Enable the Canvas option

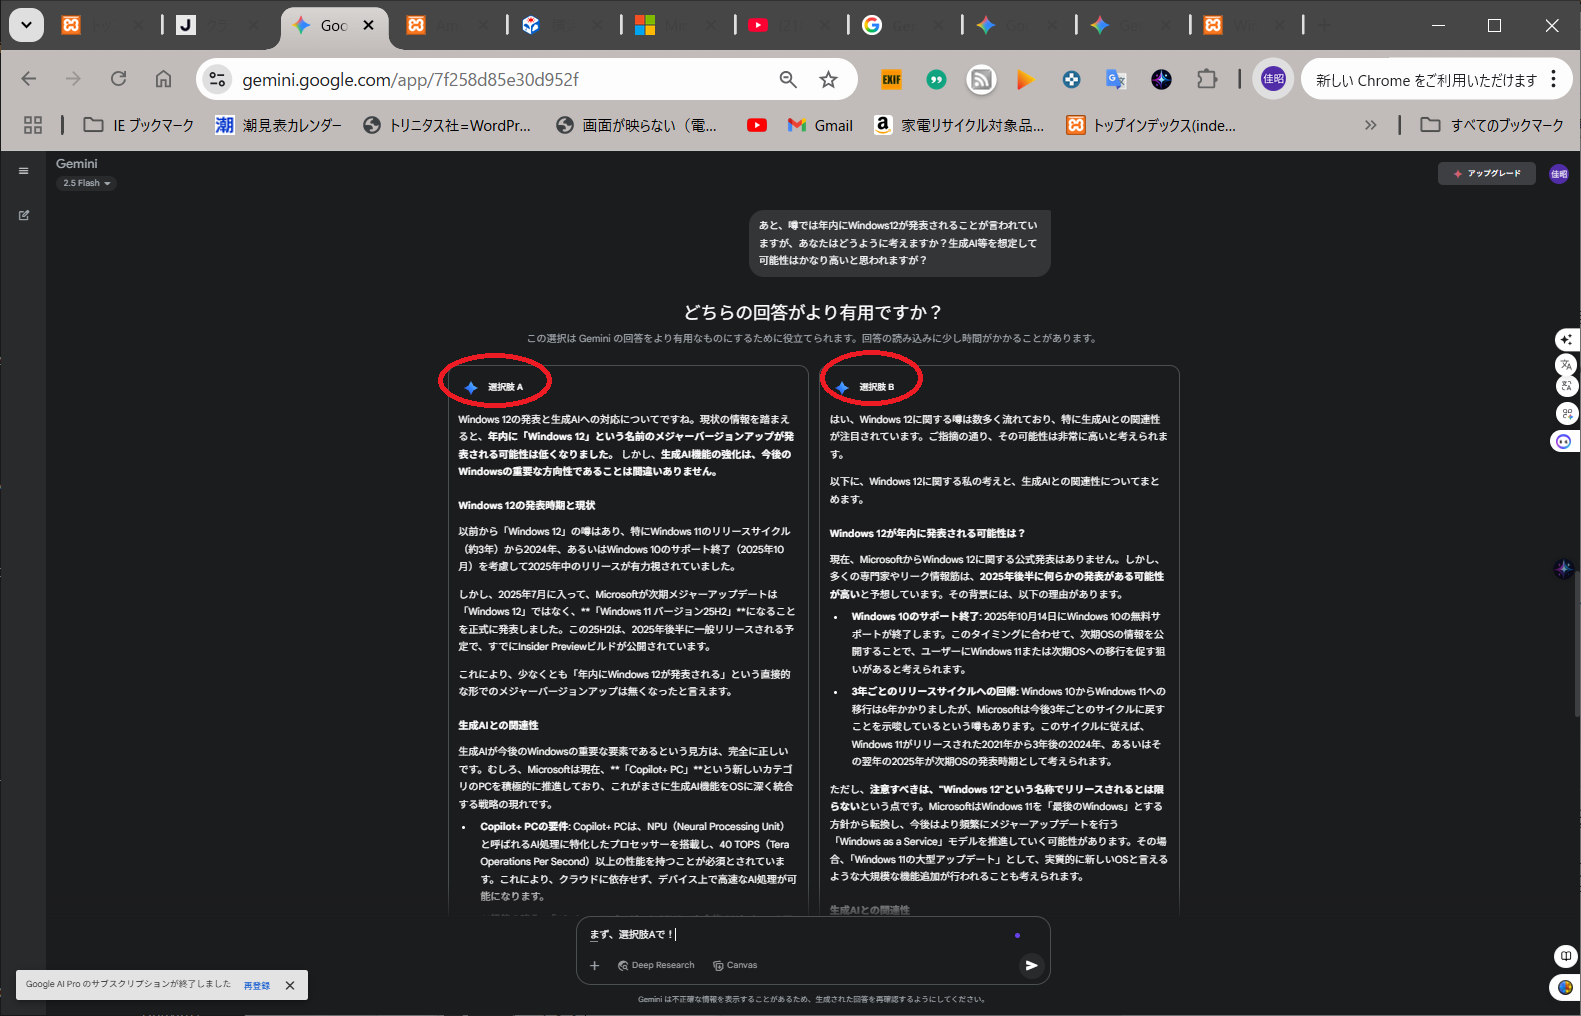[735, 965]
